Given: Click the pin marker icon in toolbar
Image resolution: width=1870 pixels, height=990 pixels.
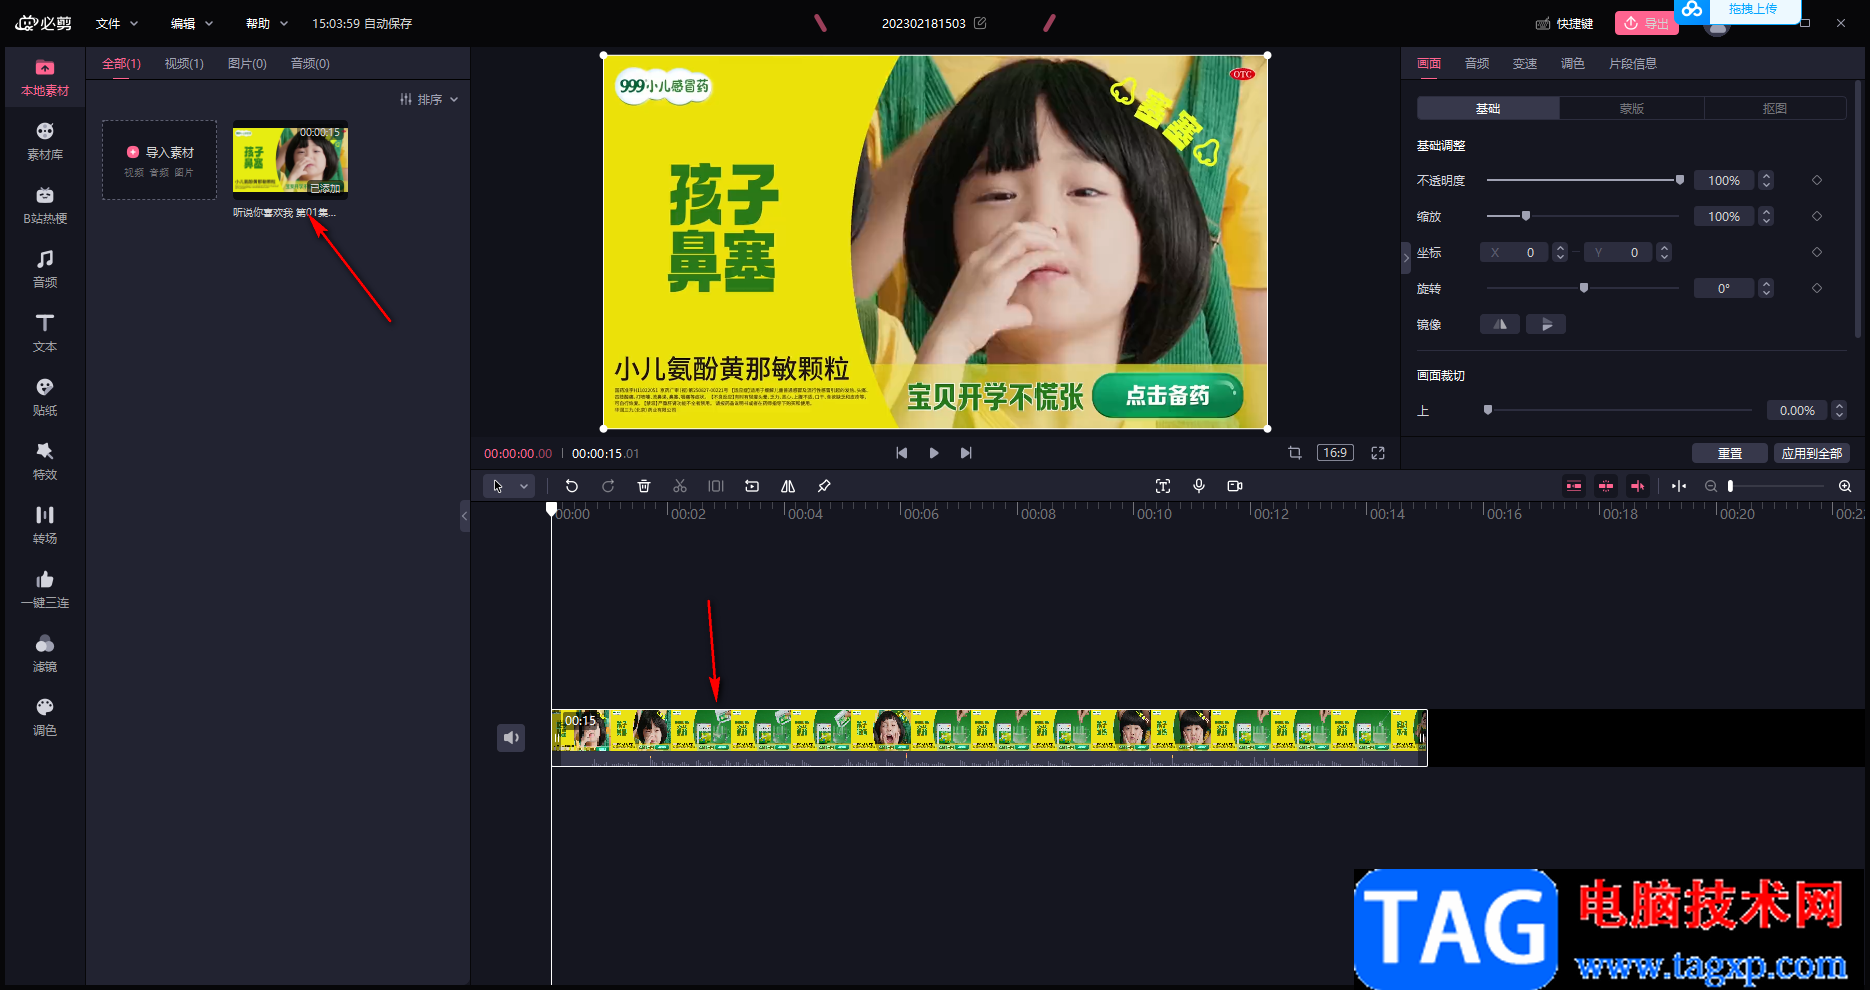Looking at the screenshot, I should tap(824, 486).
